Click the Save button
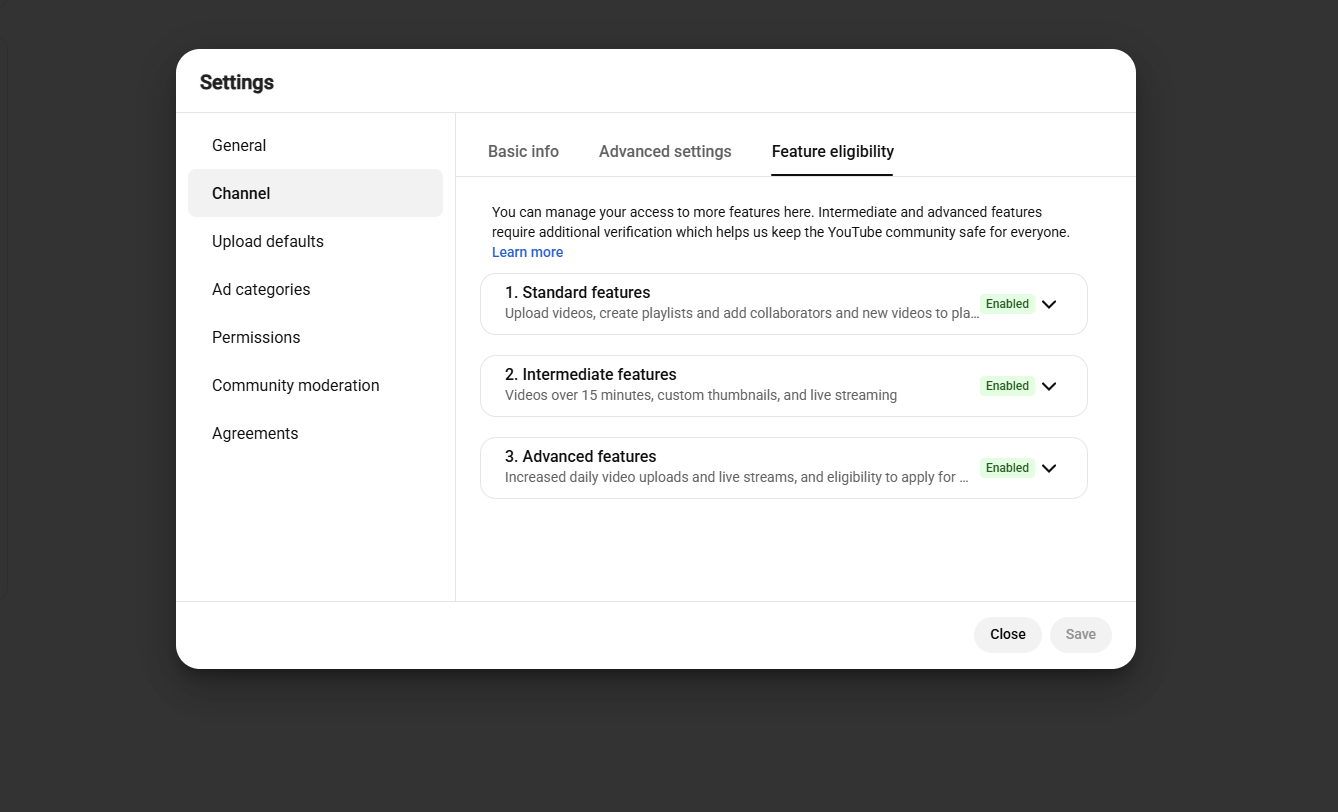 click(x=1081, y=635)
